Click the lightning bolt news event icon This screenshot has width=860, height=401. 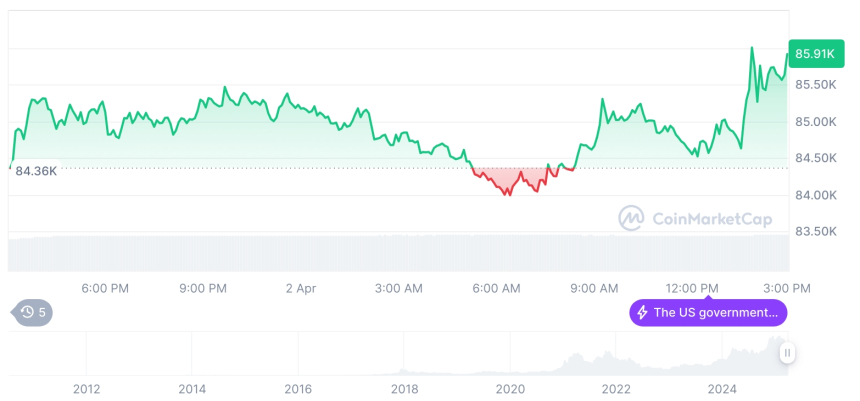(x=642, y=313)
